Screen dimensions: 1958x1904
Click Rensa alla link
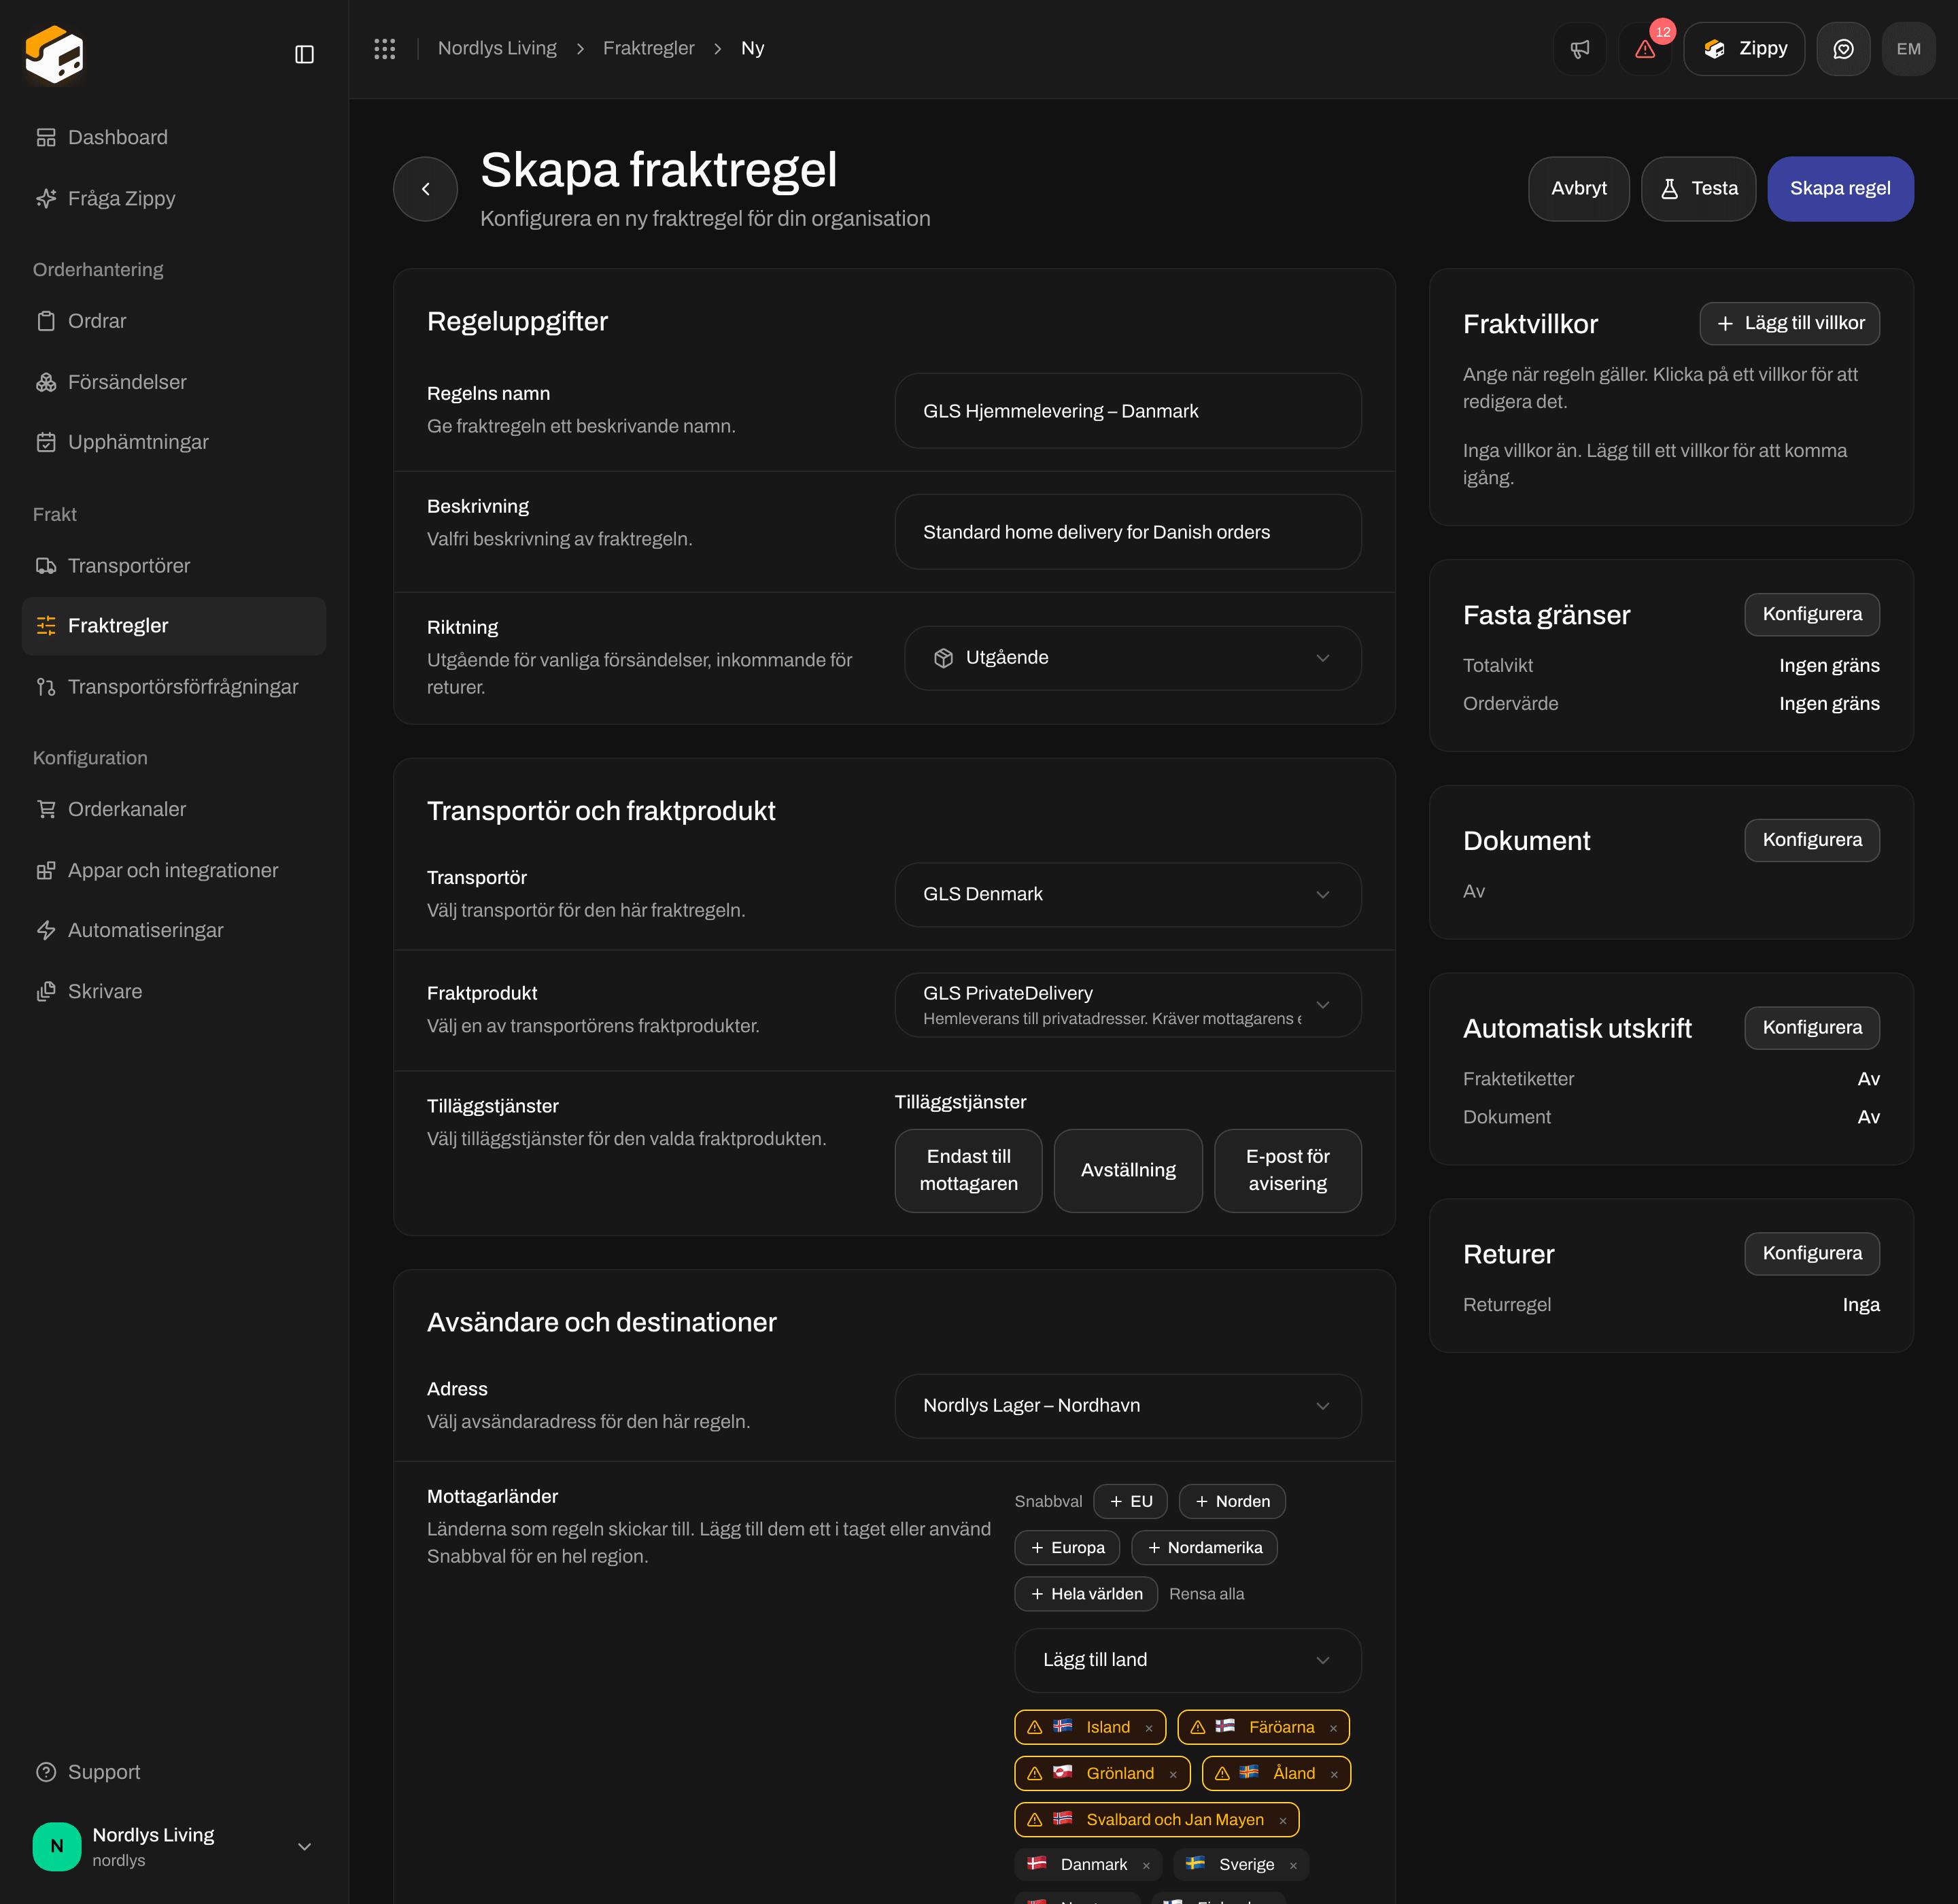click(1207, 1594)
